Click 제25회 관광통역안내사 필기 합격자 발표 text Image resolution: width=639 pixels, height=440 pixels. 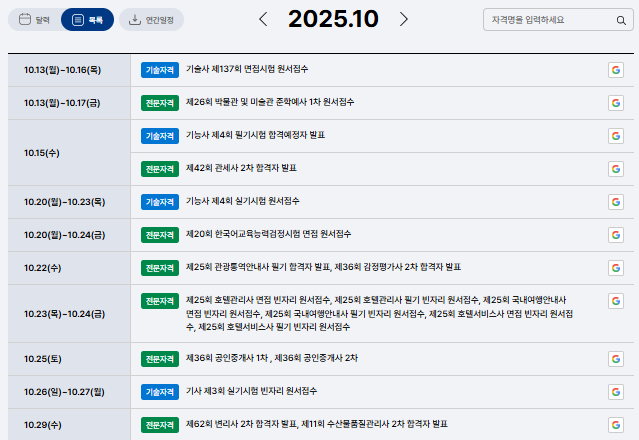coord(258,267)
